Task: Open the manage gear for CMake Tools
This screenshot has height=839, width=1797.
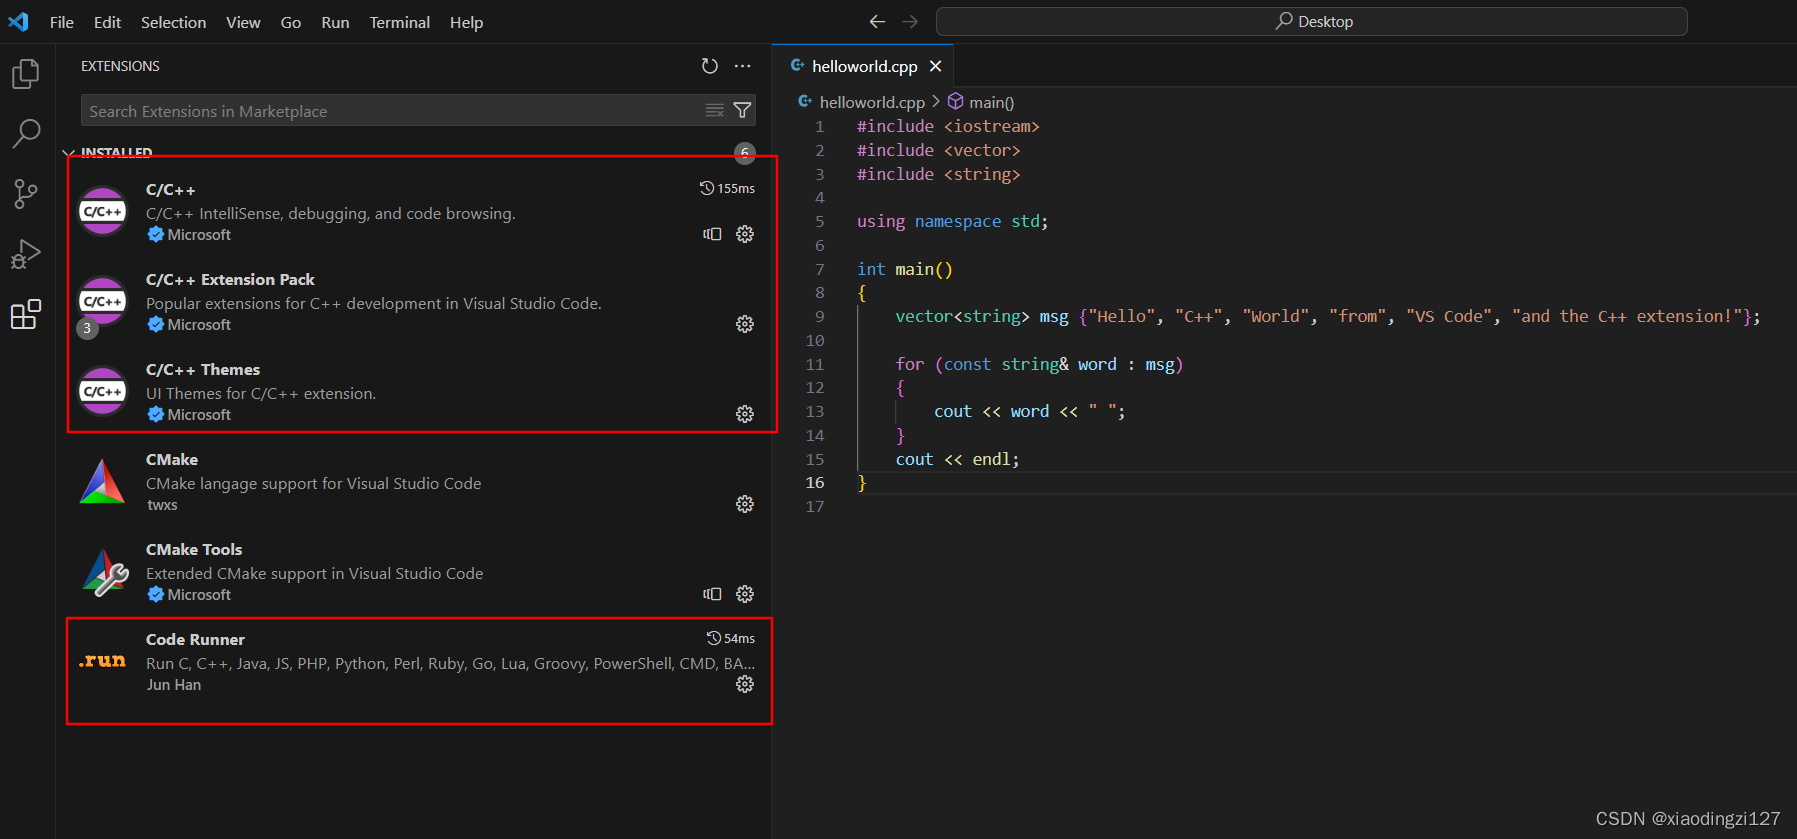Action: tap(745, 594)
